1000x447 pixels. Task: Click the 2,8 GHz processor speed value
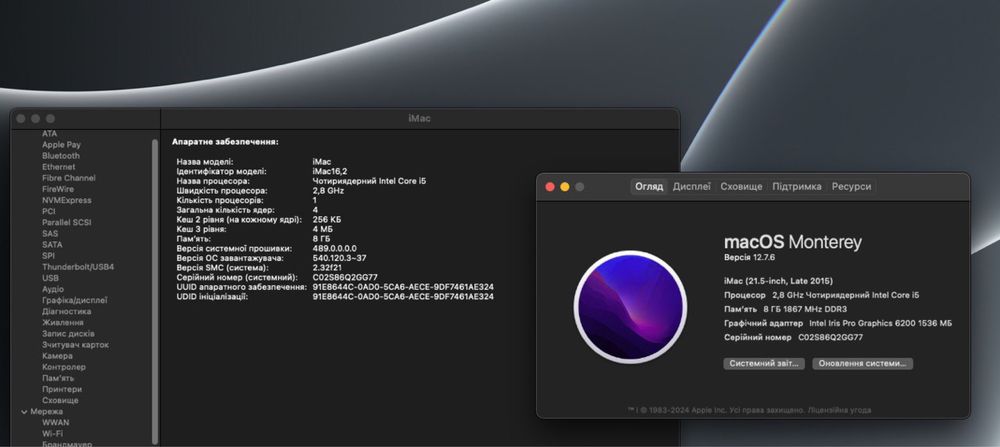tap(328, 191)
